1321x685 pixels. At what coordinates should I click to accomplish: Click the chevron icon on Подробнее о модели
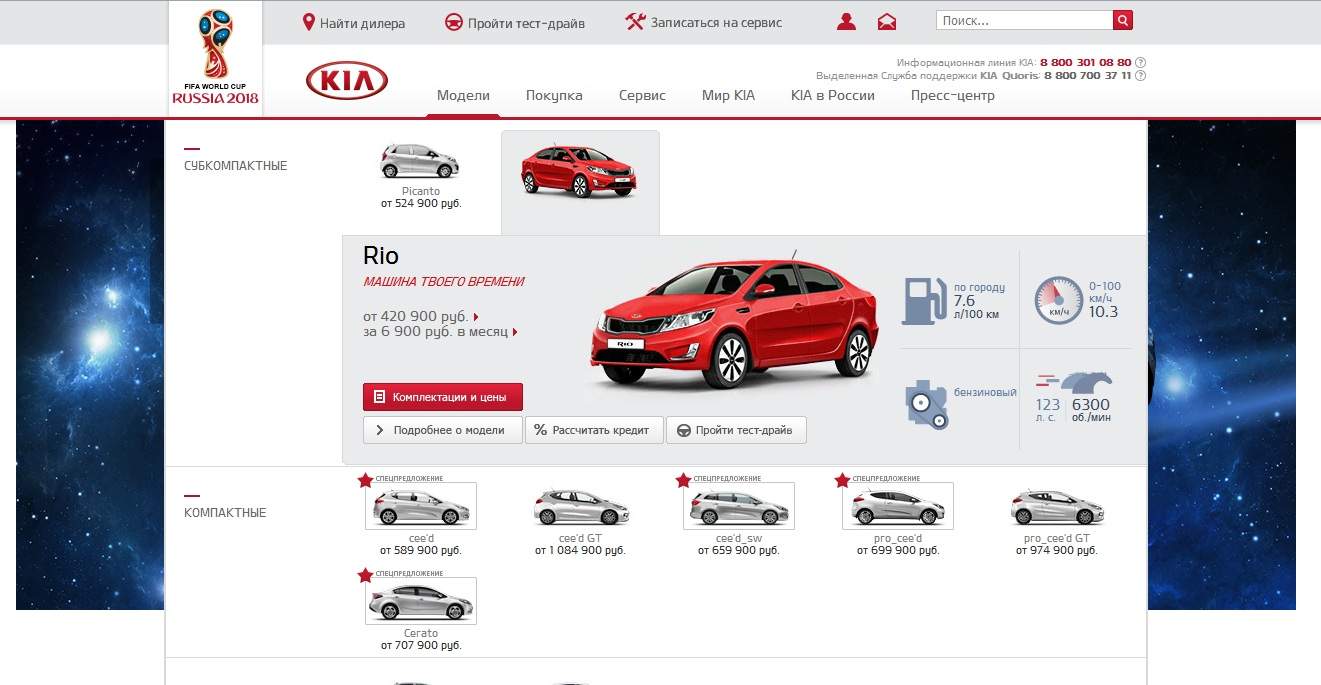380,430
